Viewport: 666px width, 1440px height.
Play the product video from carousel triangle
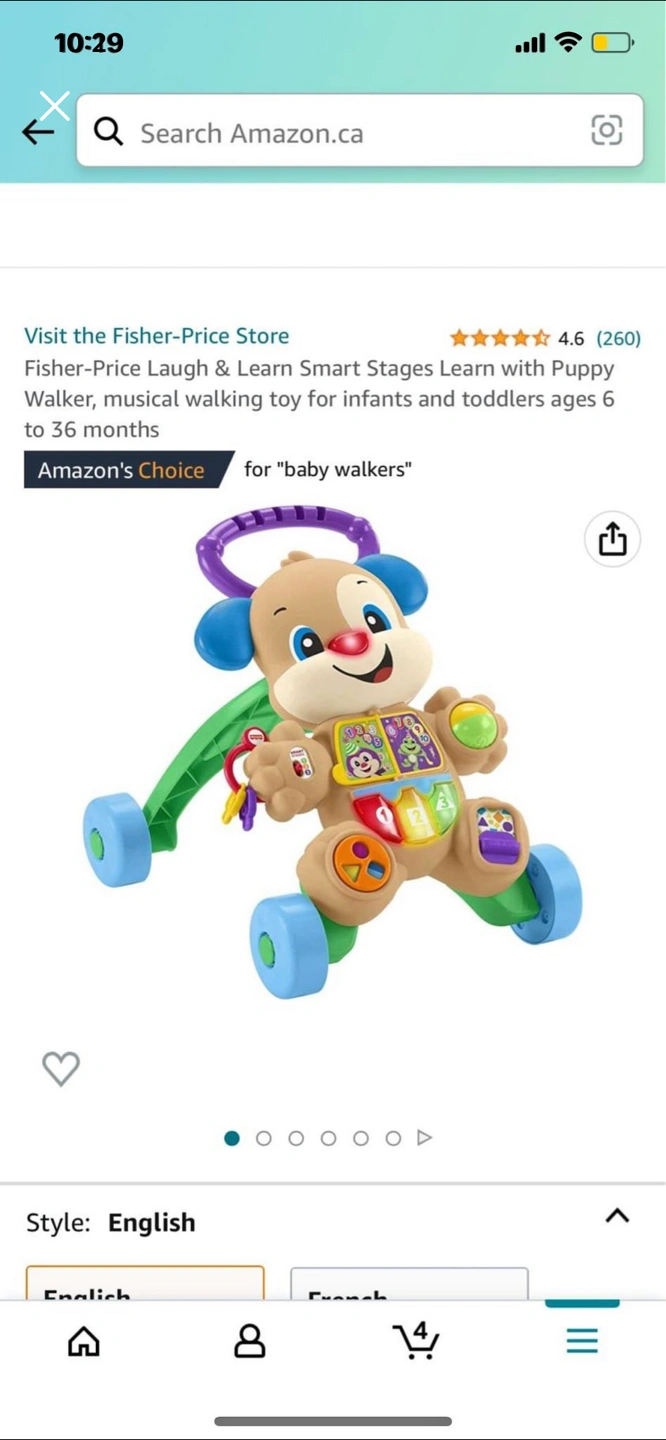425,1138
